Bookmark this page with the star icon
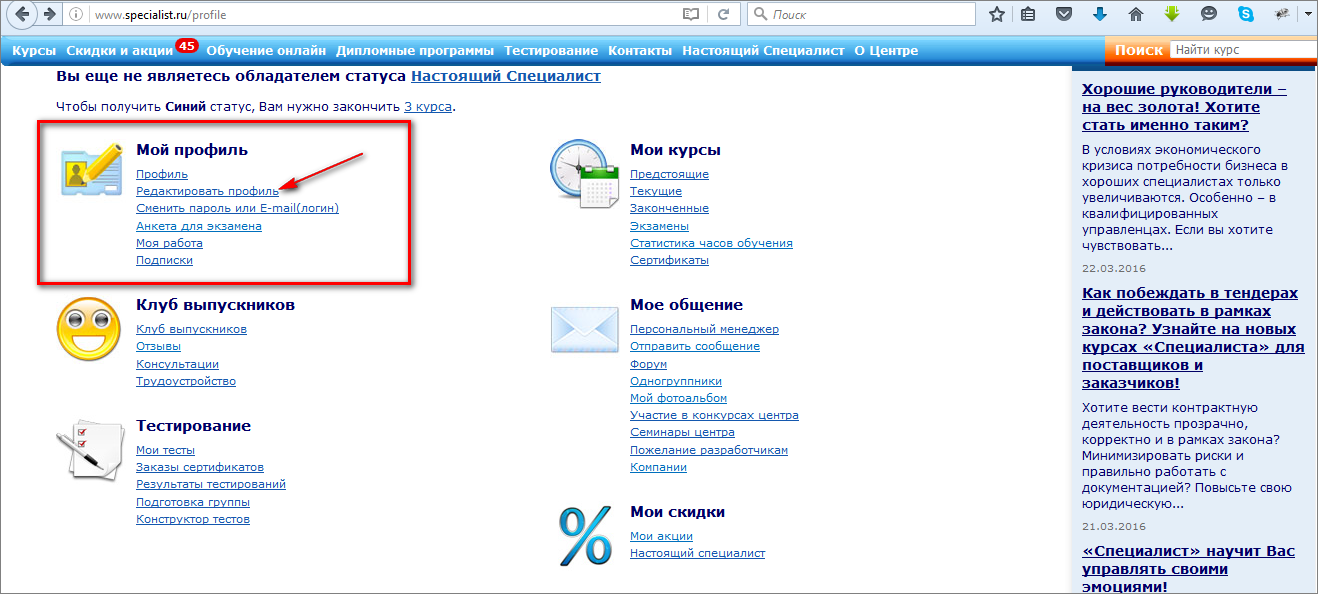The height and width of the screenshot is (594, 1318). tap(996, 15)
